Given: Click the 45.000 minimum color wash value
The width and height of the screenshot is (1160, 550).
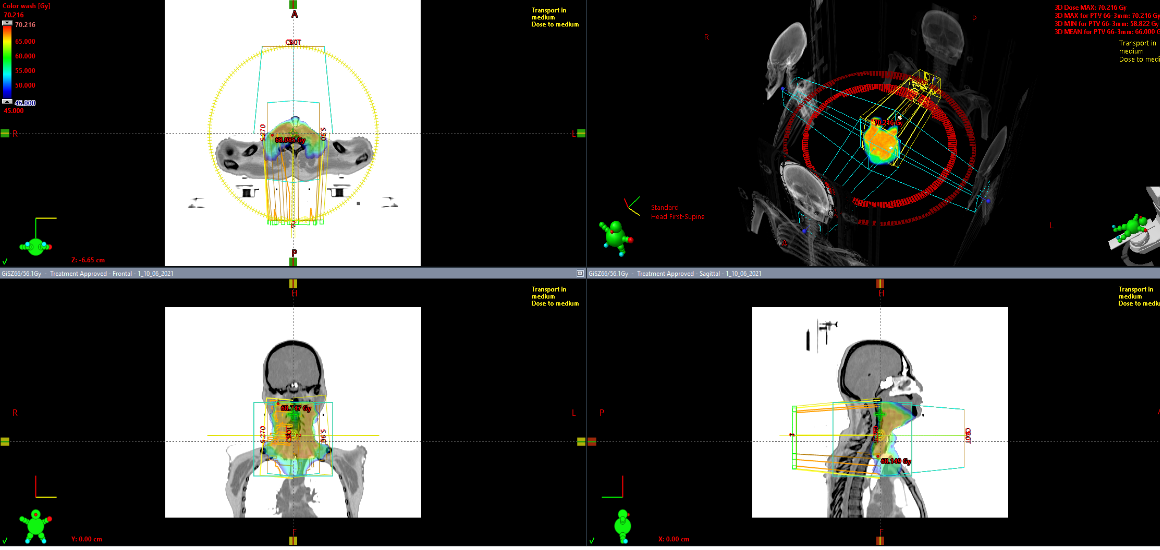Looking at the screenshot, I should 13,111.
